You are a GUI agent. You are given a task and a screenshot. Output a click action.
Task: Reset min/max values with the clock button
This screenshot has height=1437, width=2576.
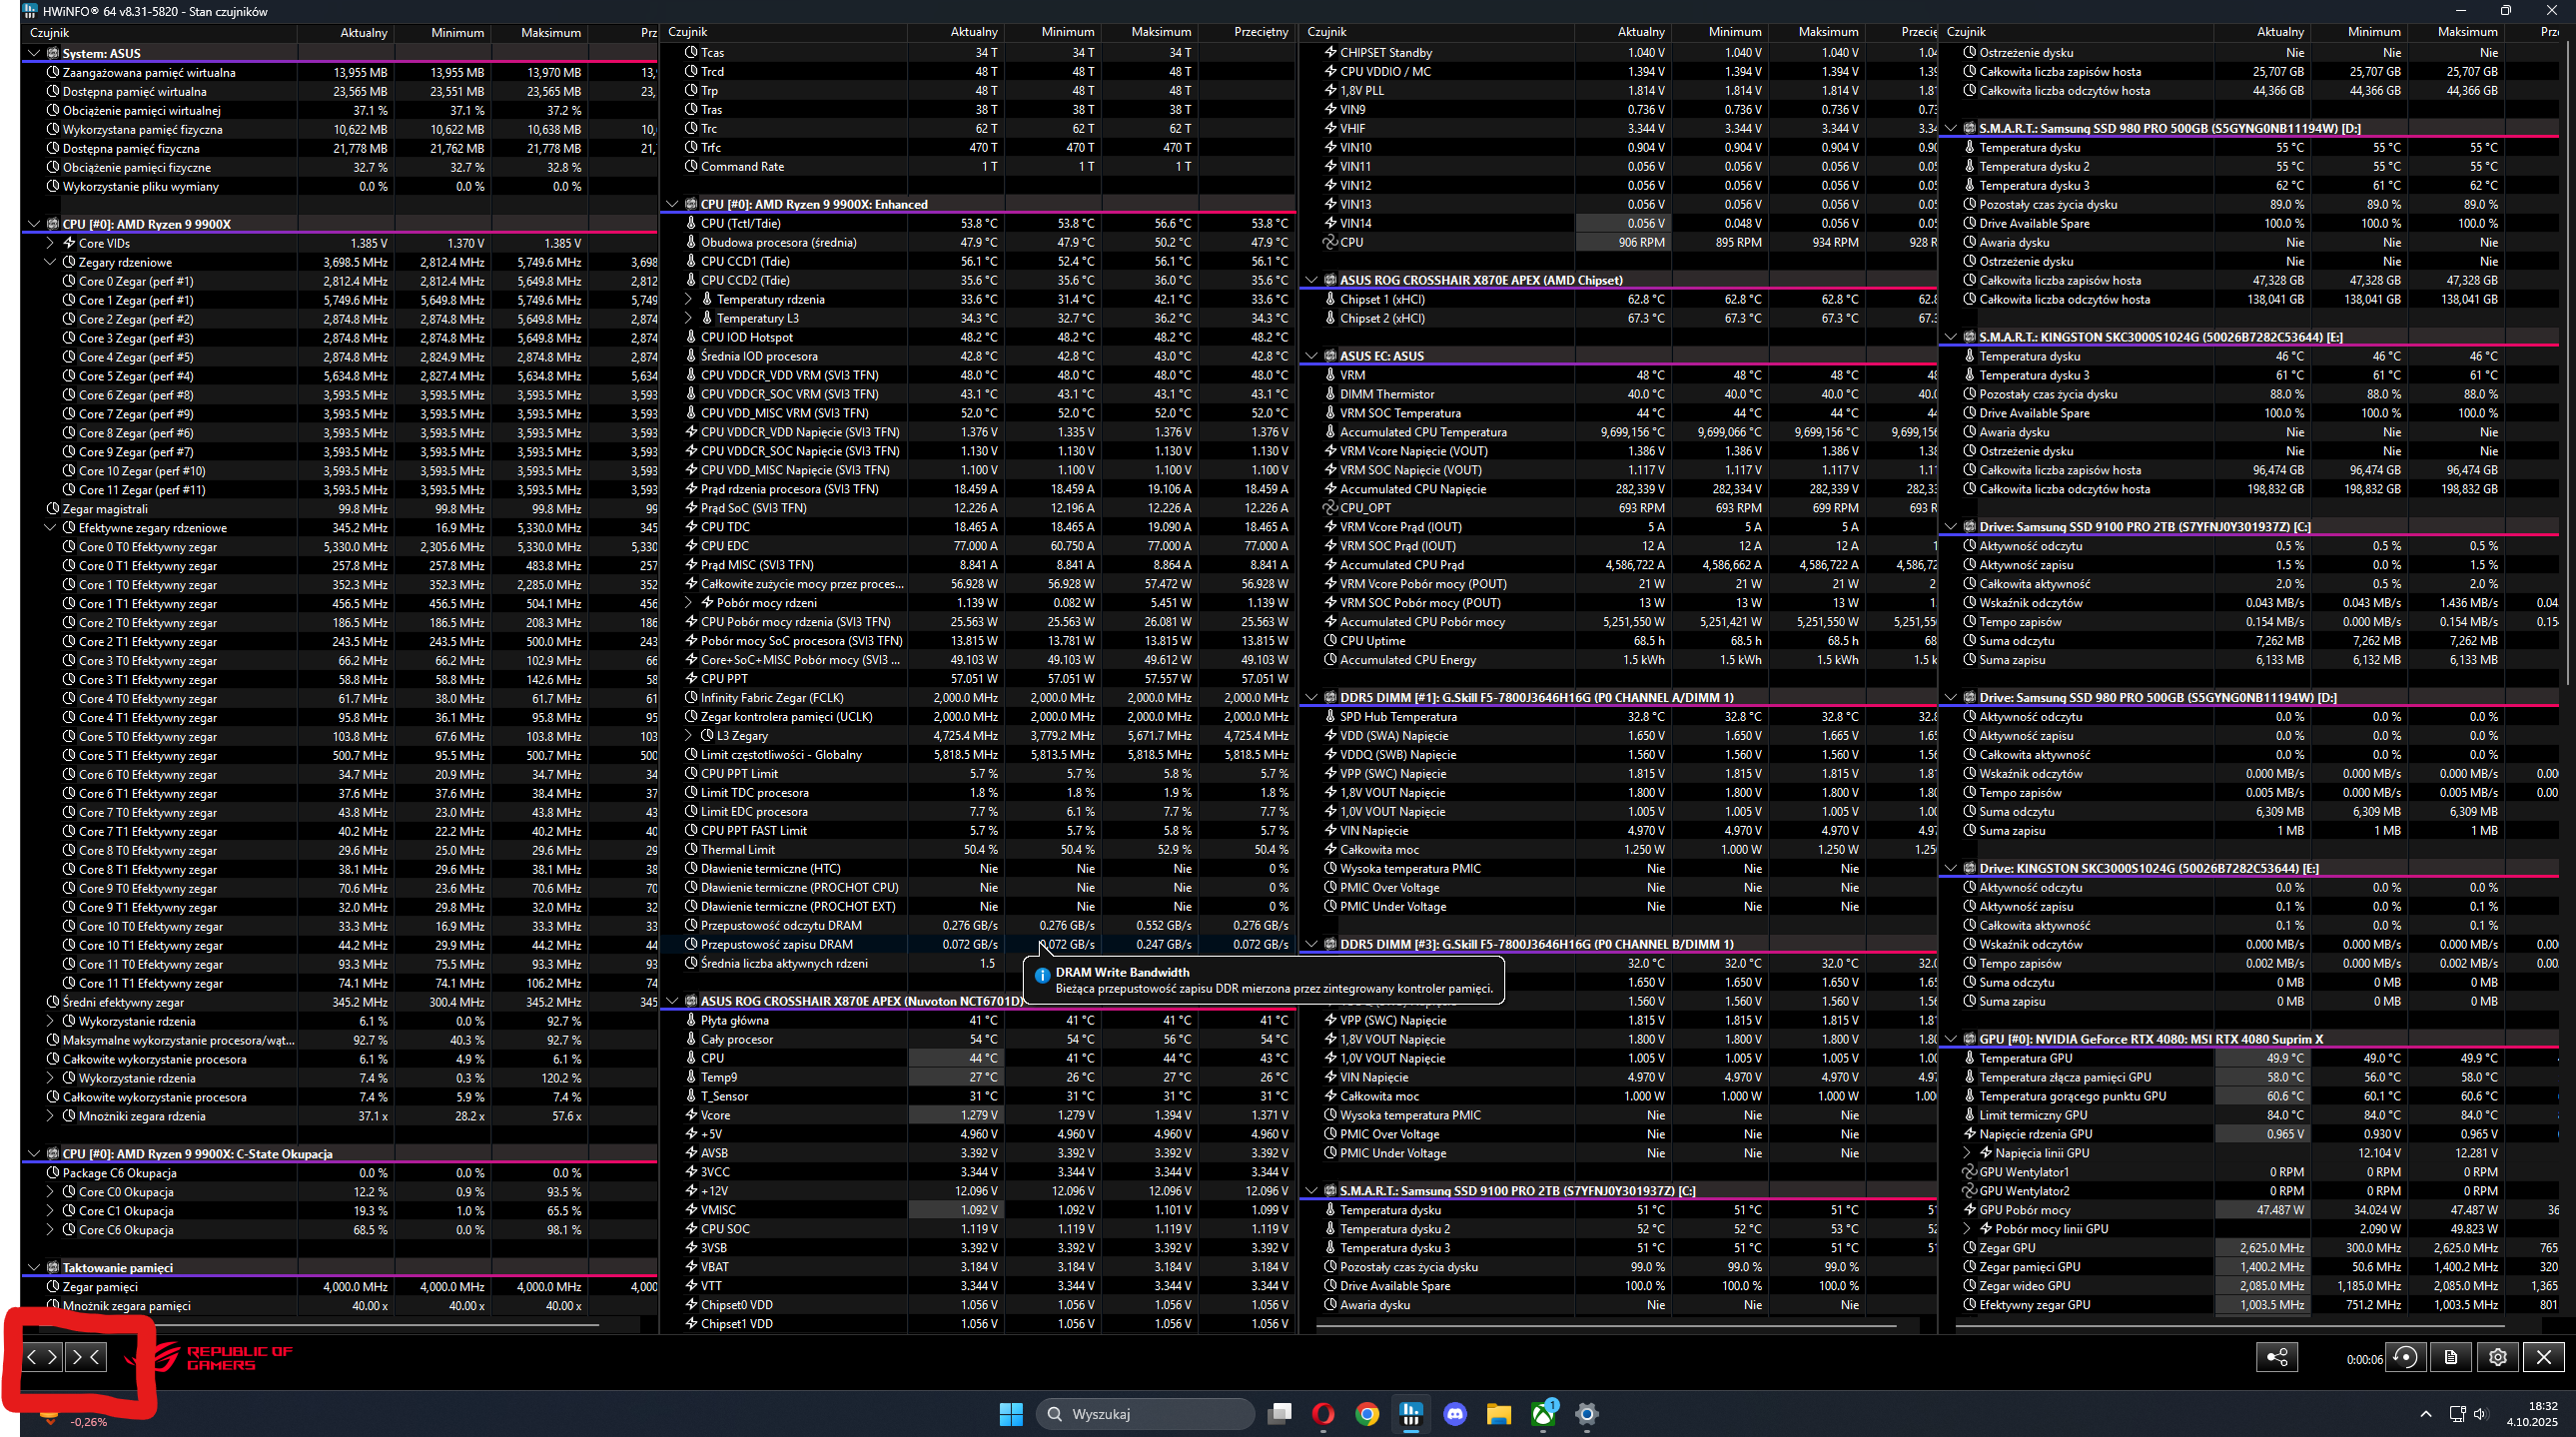click(2406, 1357)
